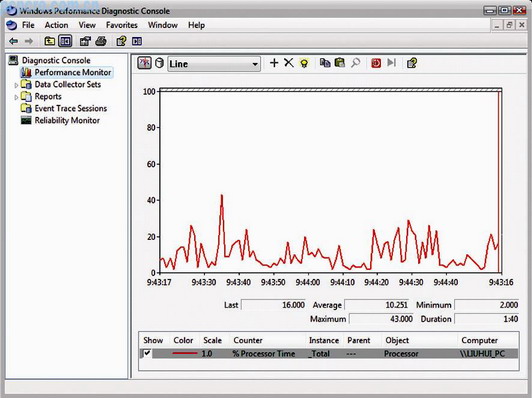Select the View Log Data cylinder icon

tap(159, 63)
